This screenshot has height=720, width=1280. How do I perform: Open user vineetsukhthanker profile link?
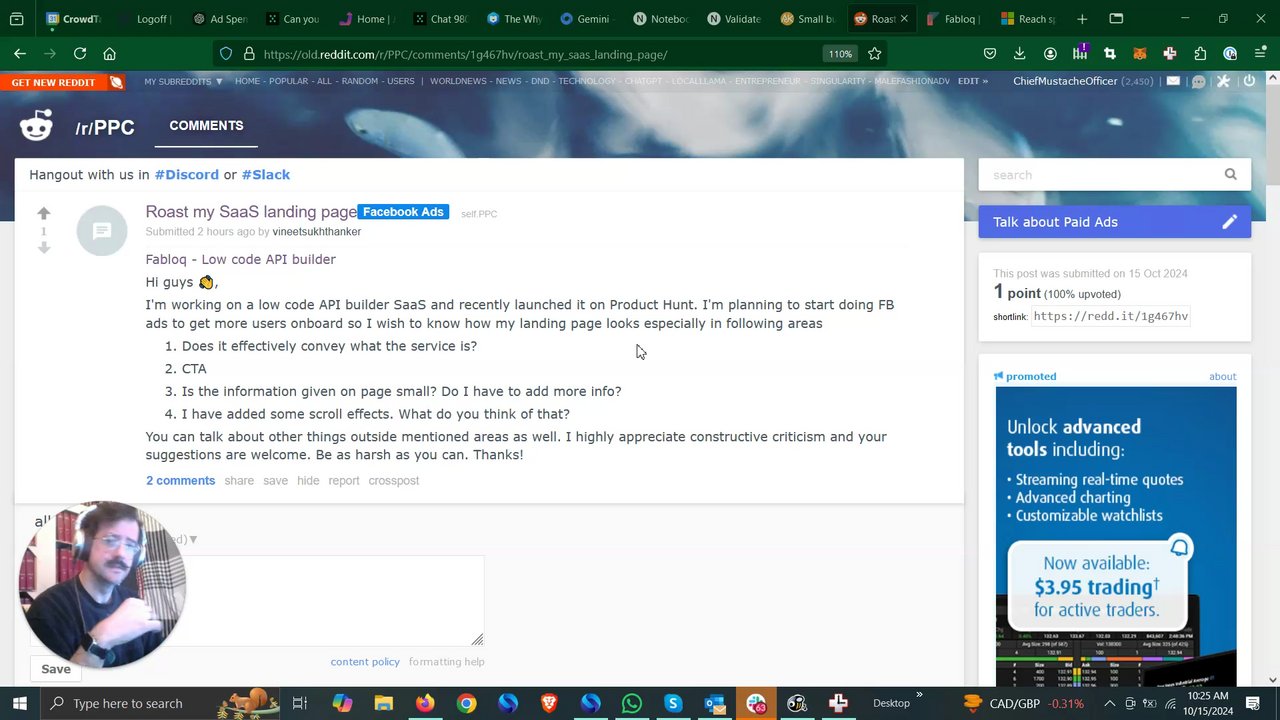(316, 231)
